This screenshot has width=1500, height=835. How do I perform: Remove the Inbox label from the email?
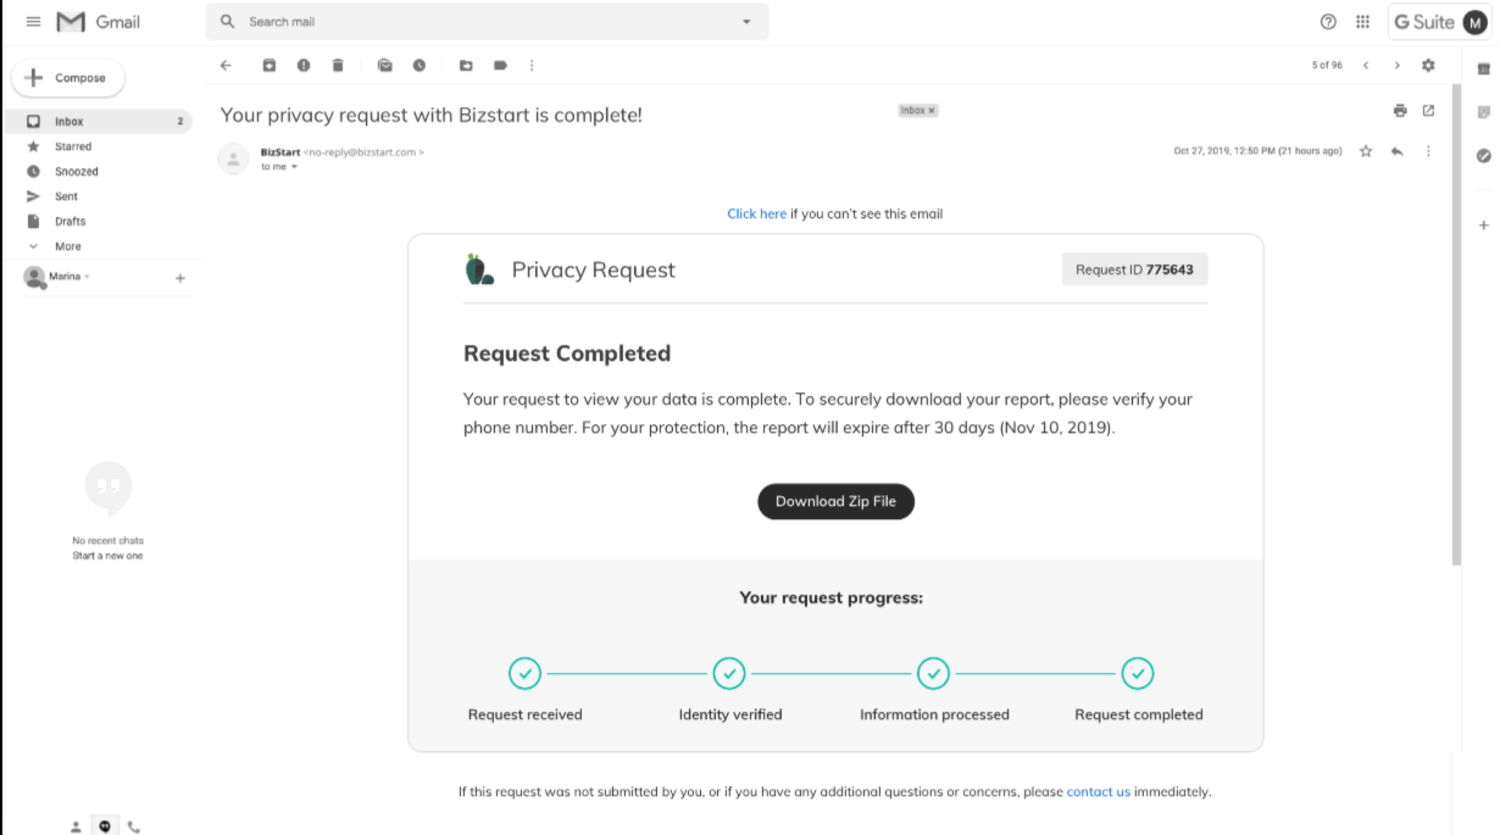(932, 111)
